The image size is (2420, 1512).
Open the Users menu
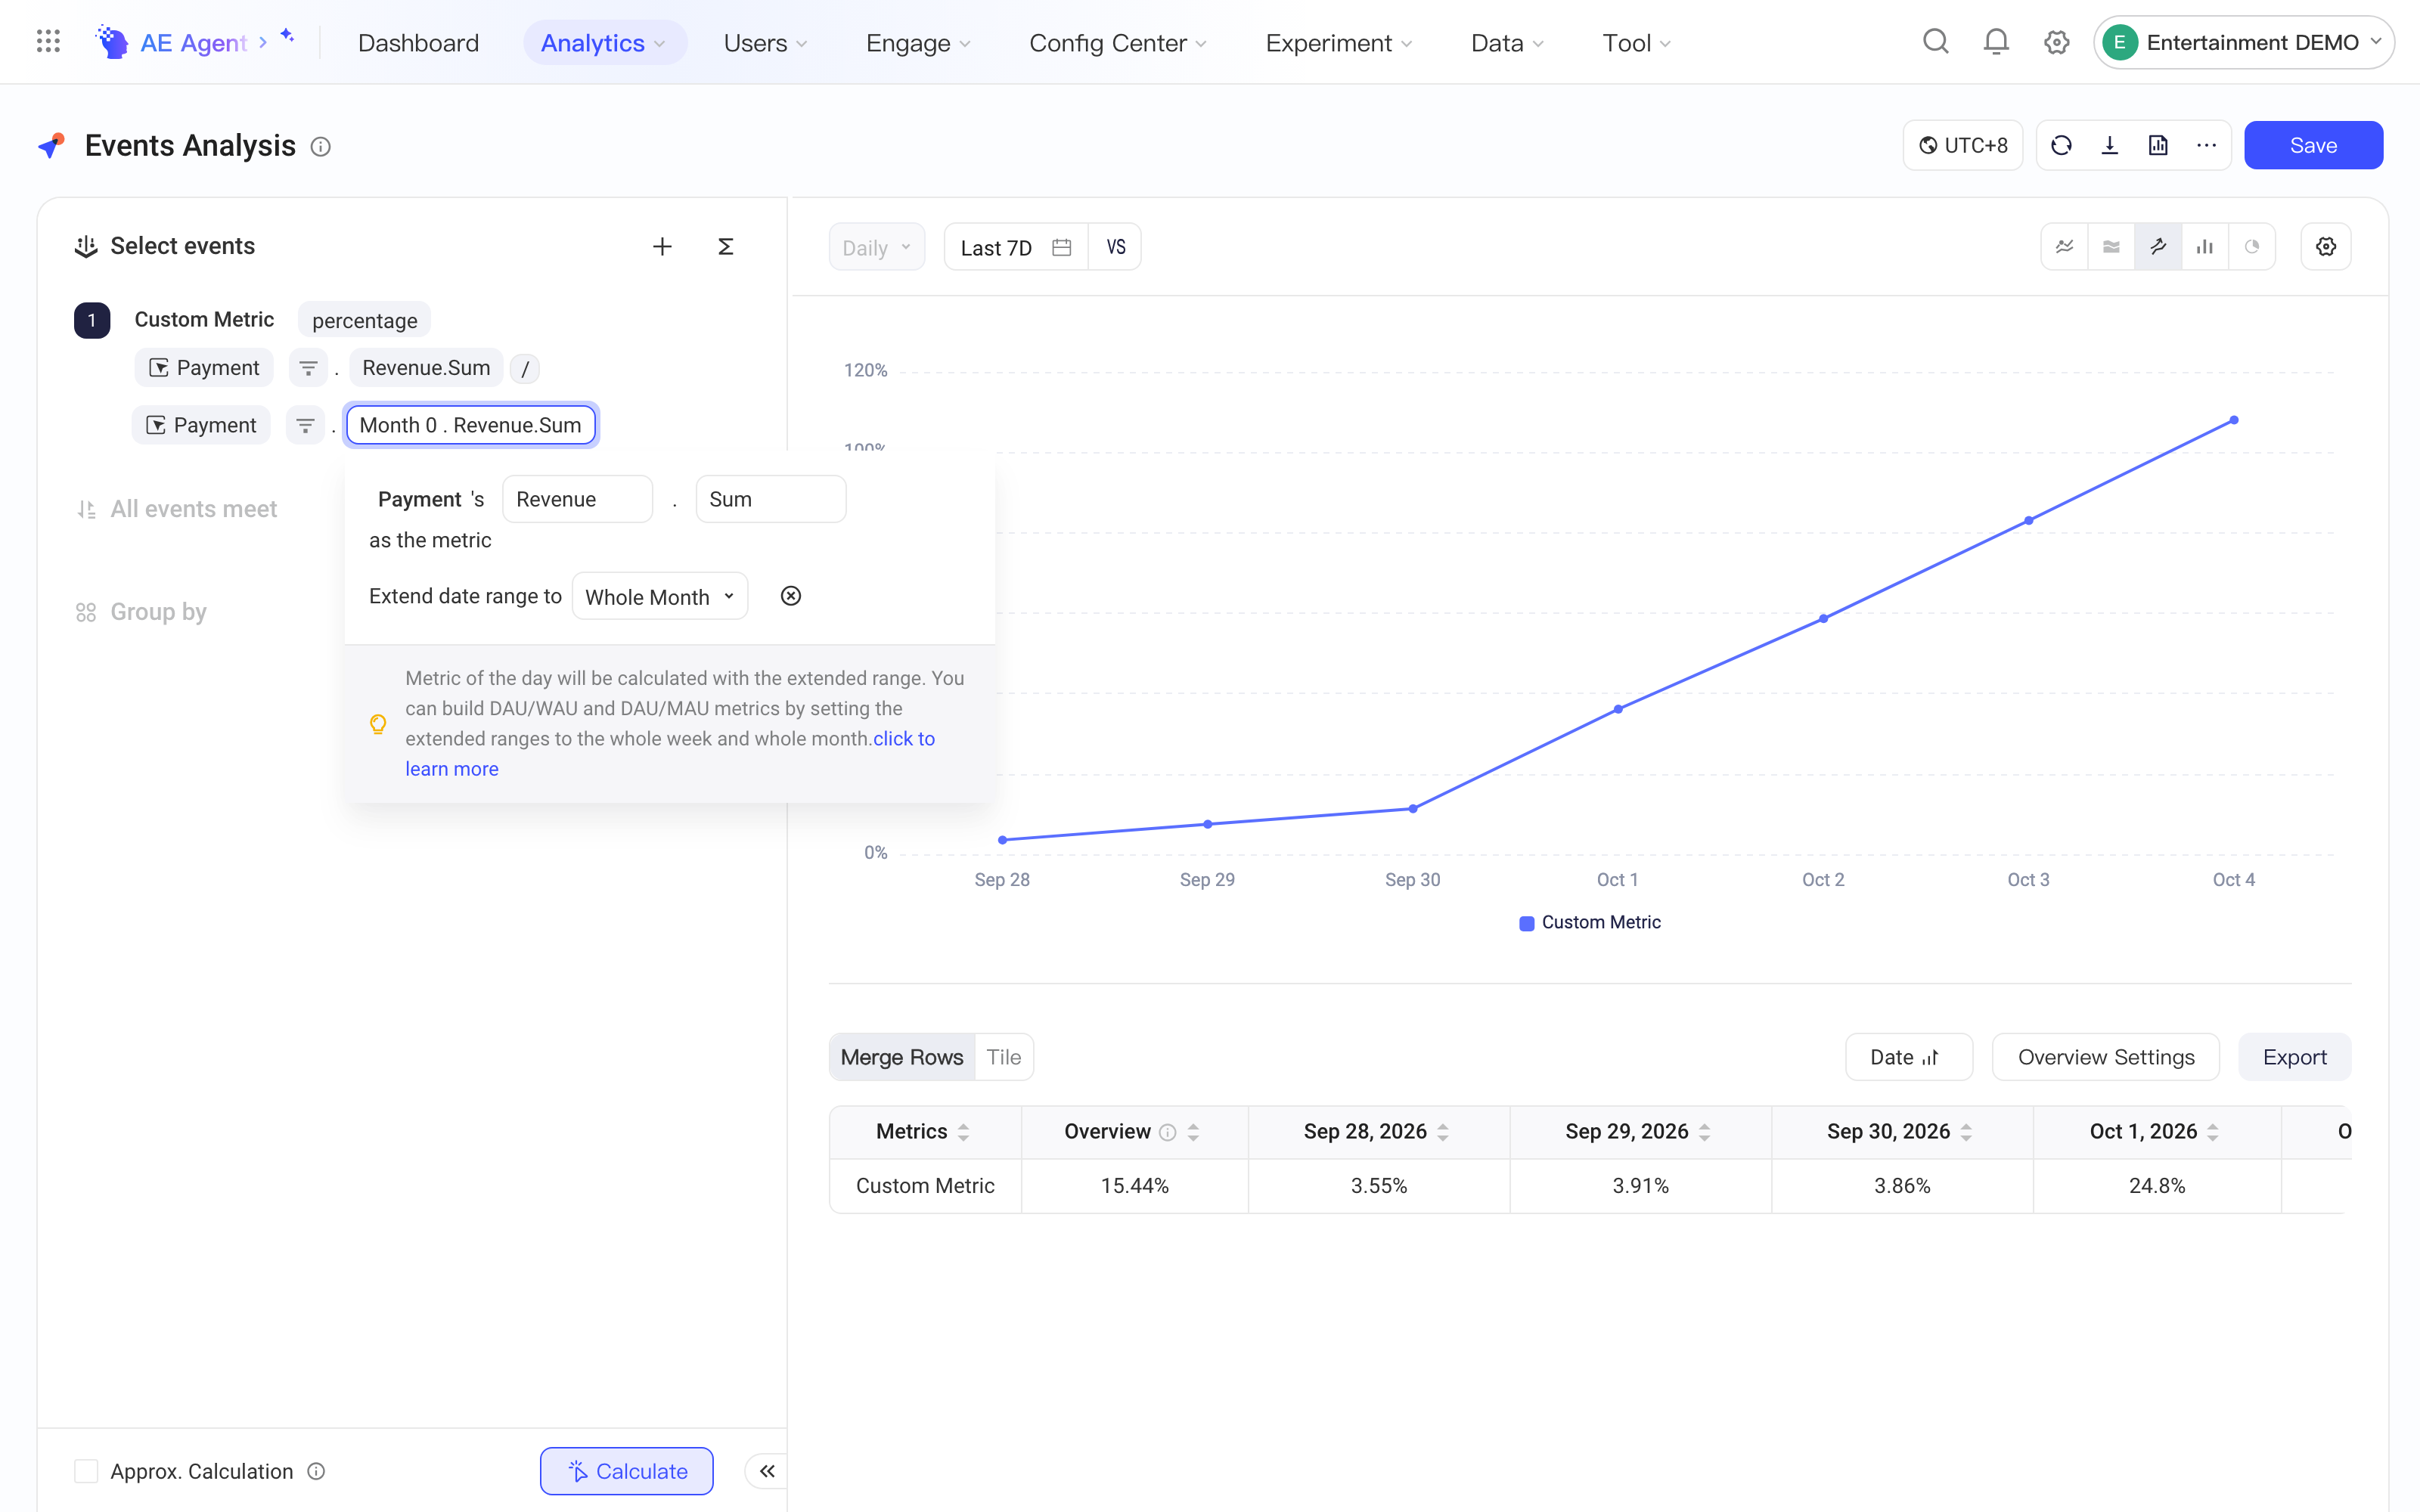[765, 43]
